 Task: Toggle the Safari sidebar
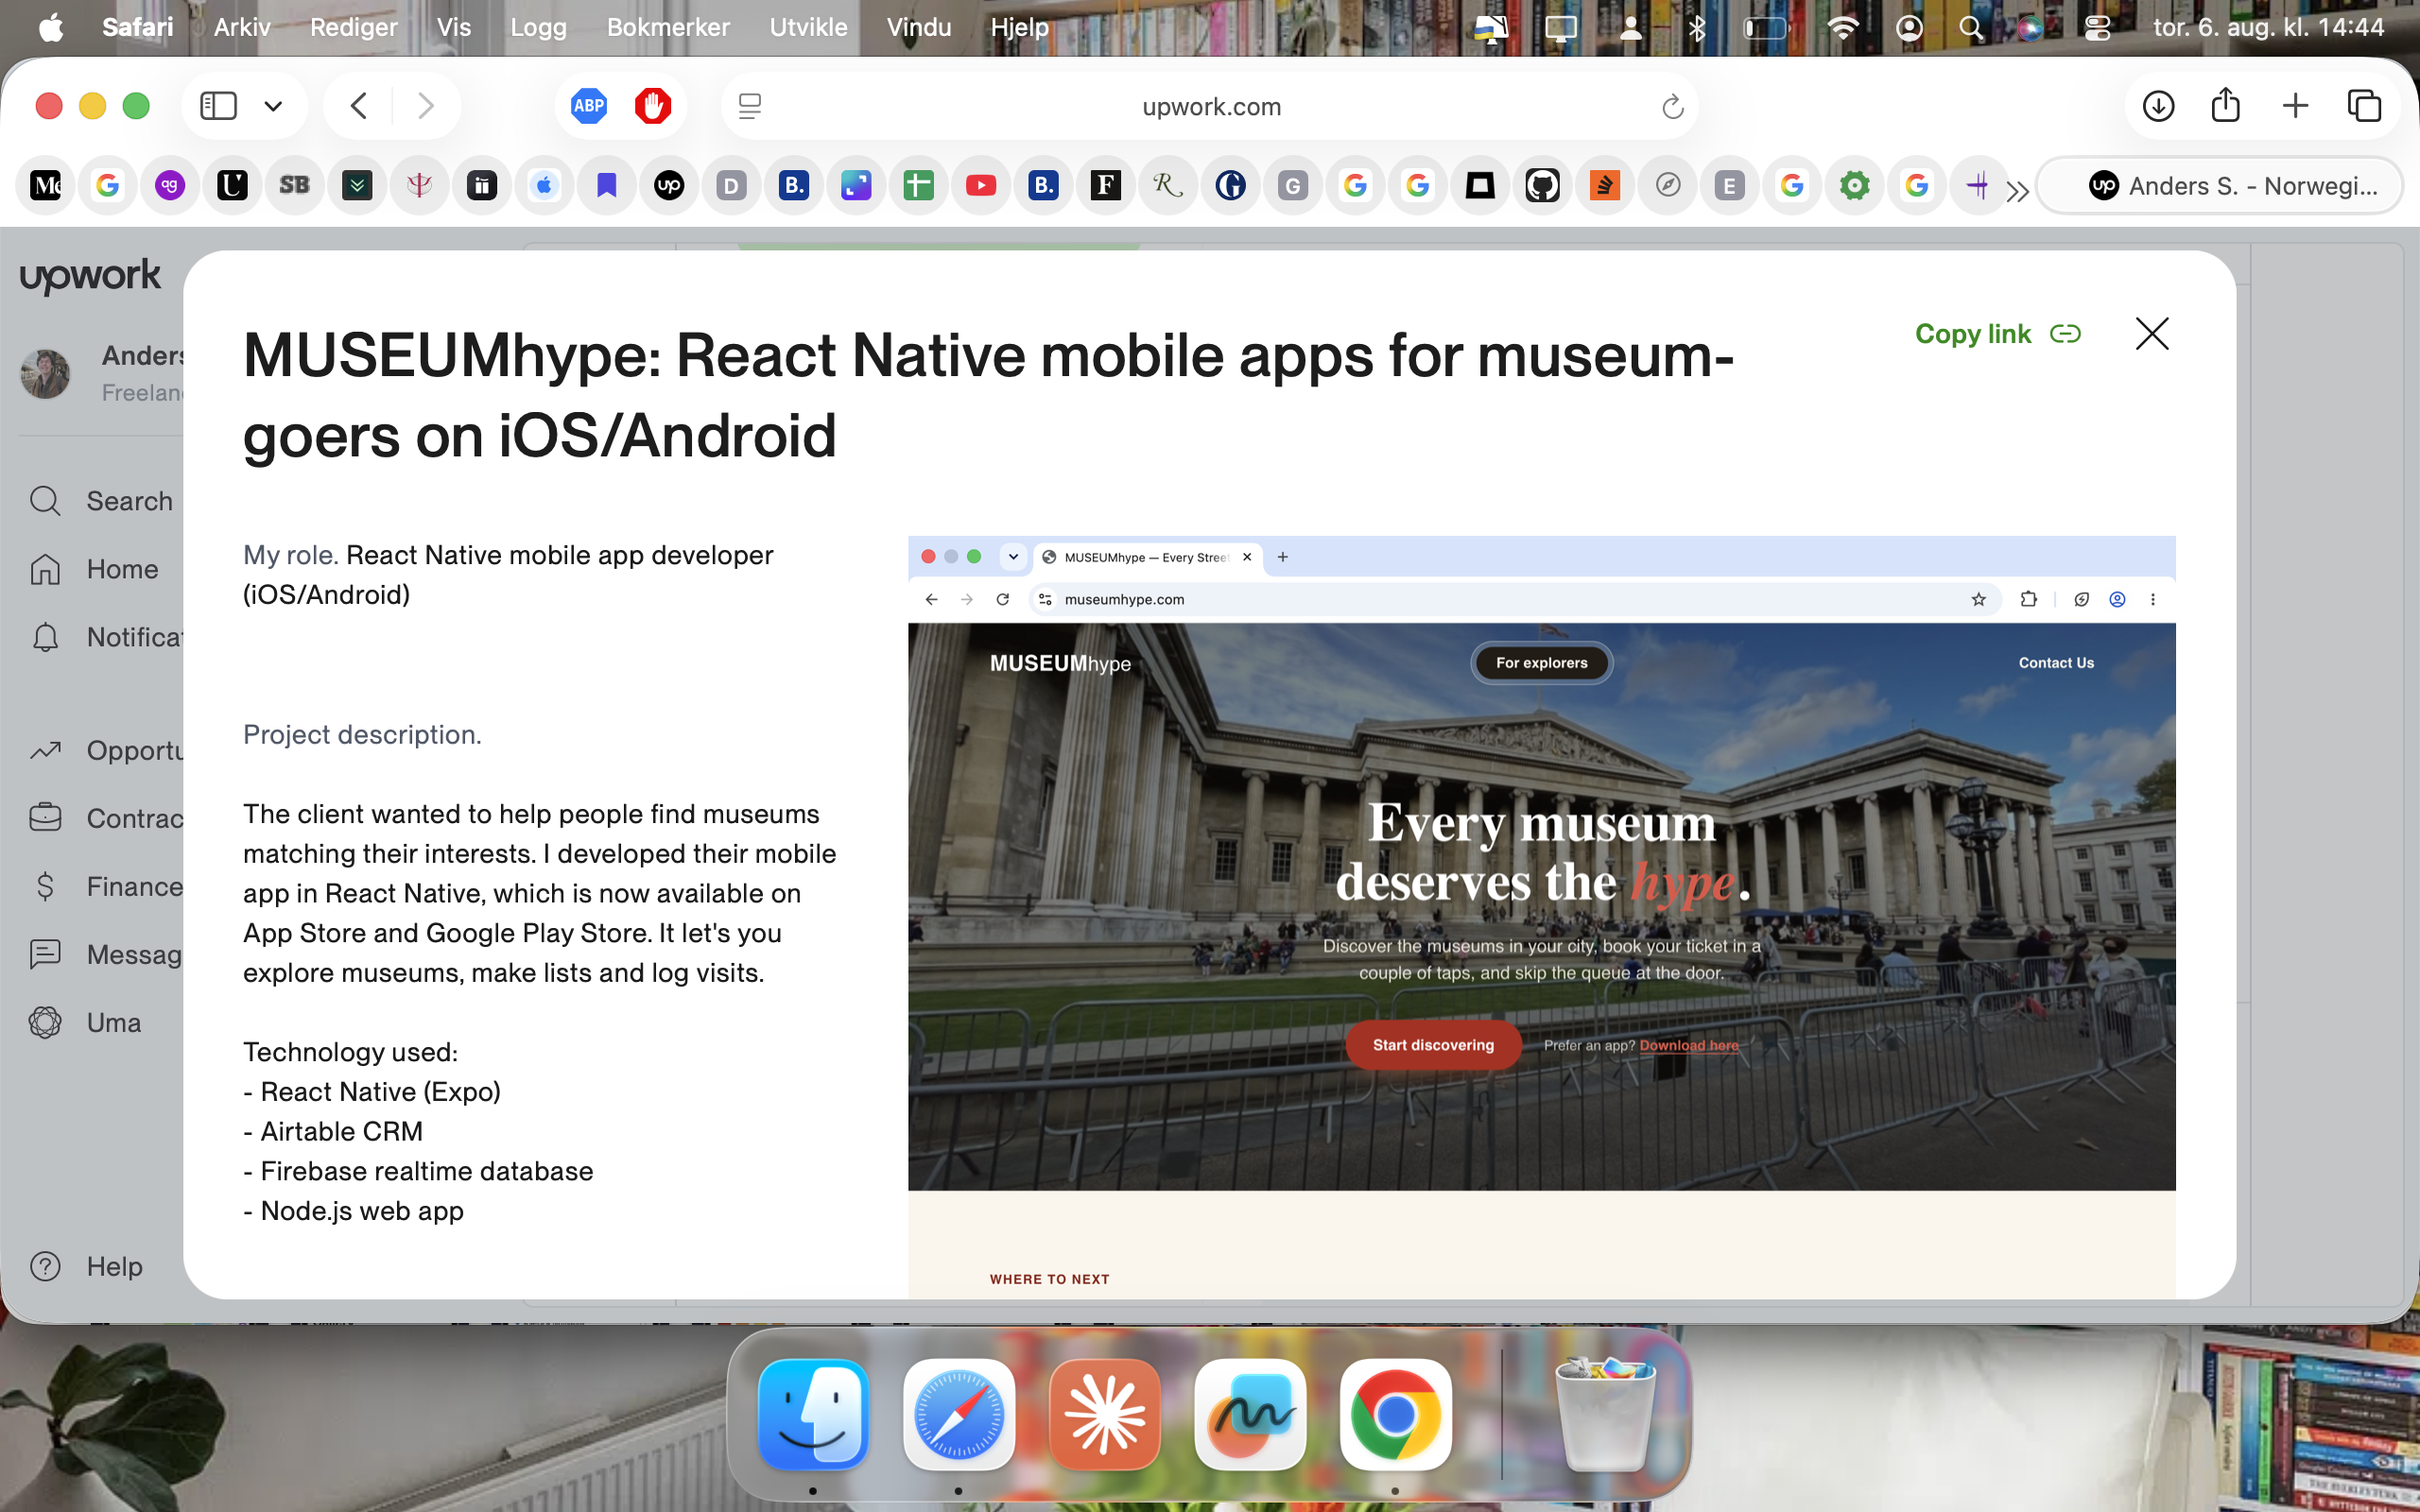(218, 106)
